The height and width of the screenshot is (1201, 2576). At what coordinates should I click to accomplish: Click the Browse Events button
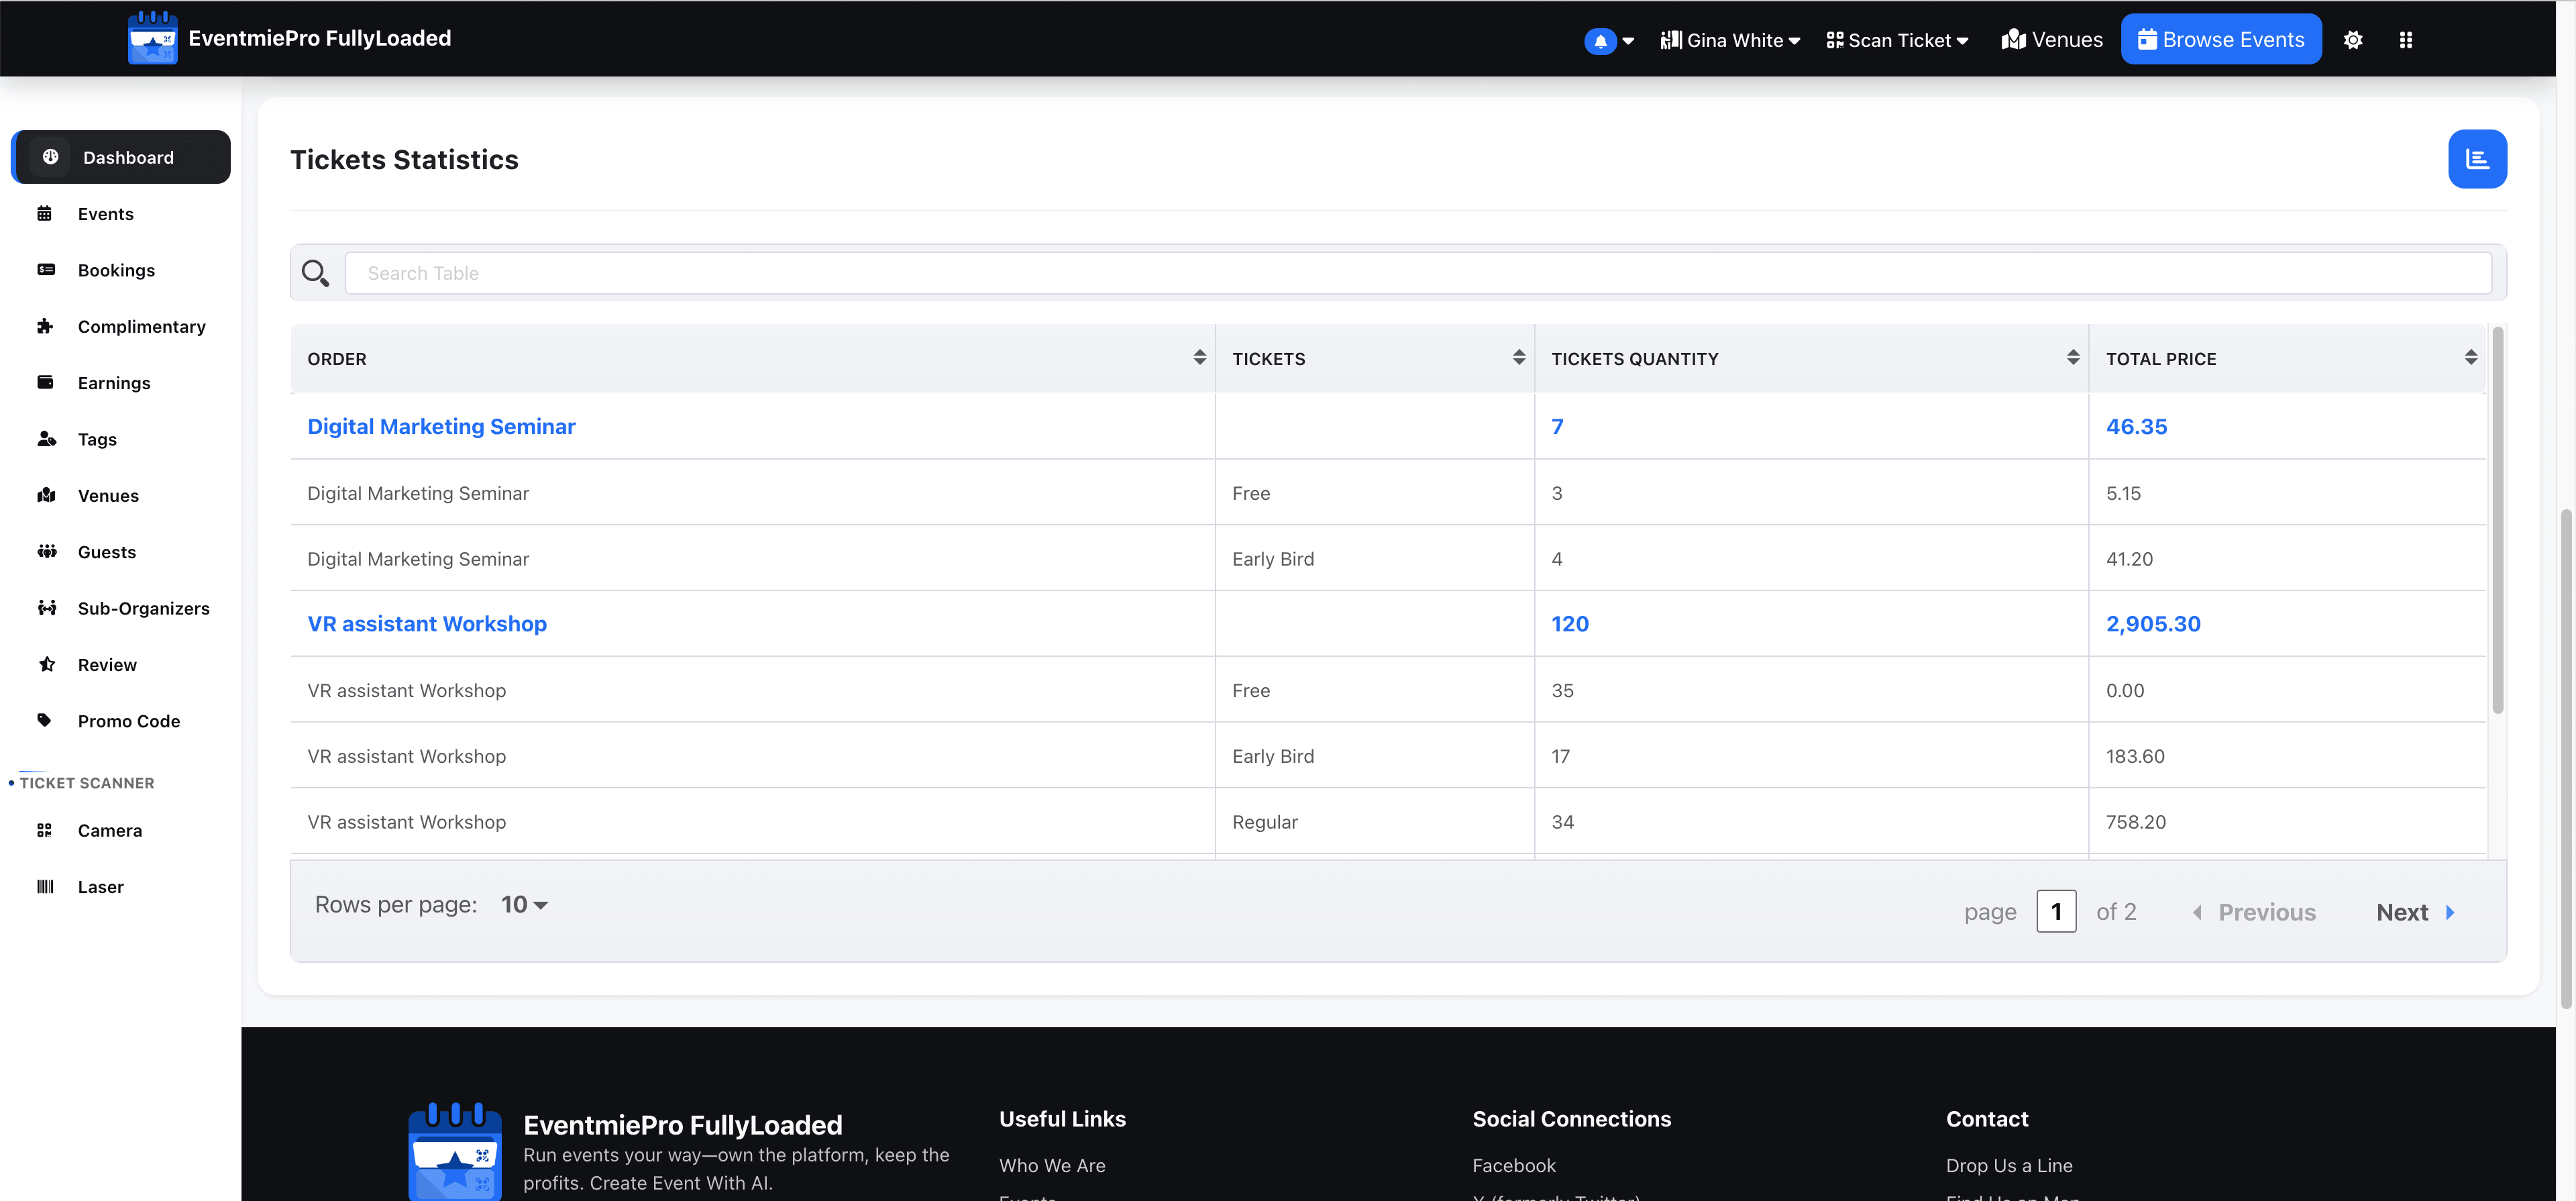coord(2221,39)
